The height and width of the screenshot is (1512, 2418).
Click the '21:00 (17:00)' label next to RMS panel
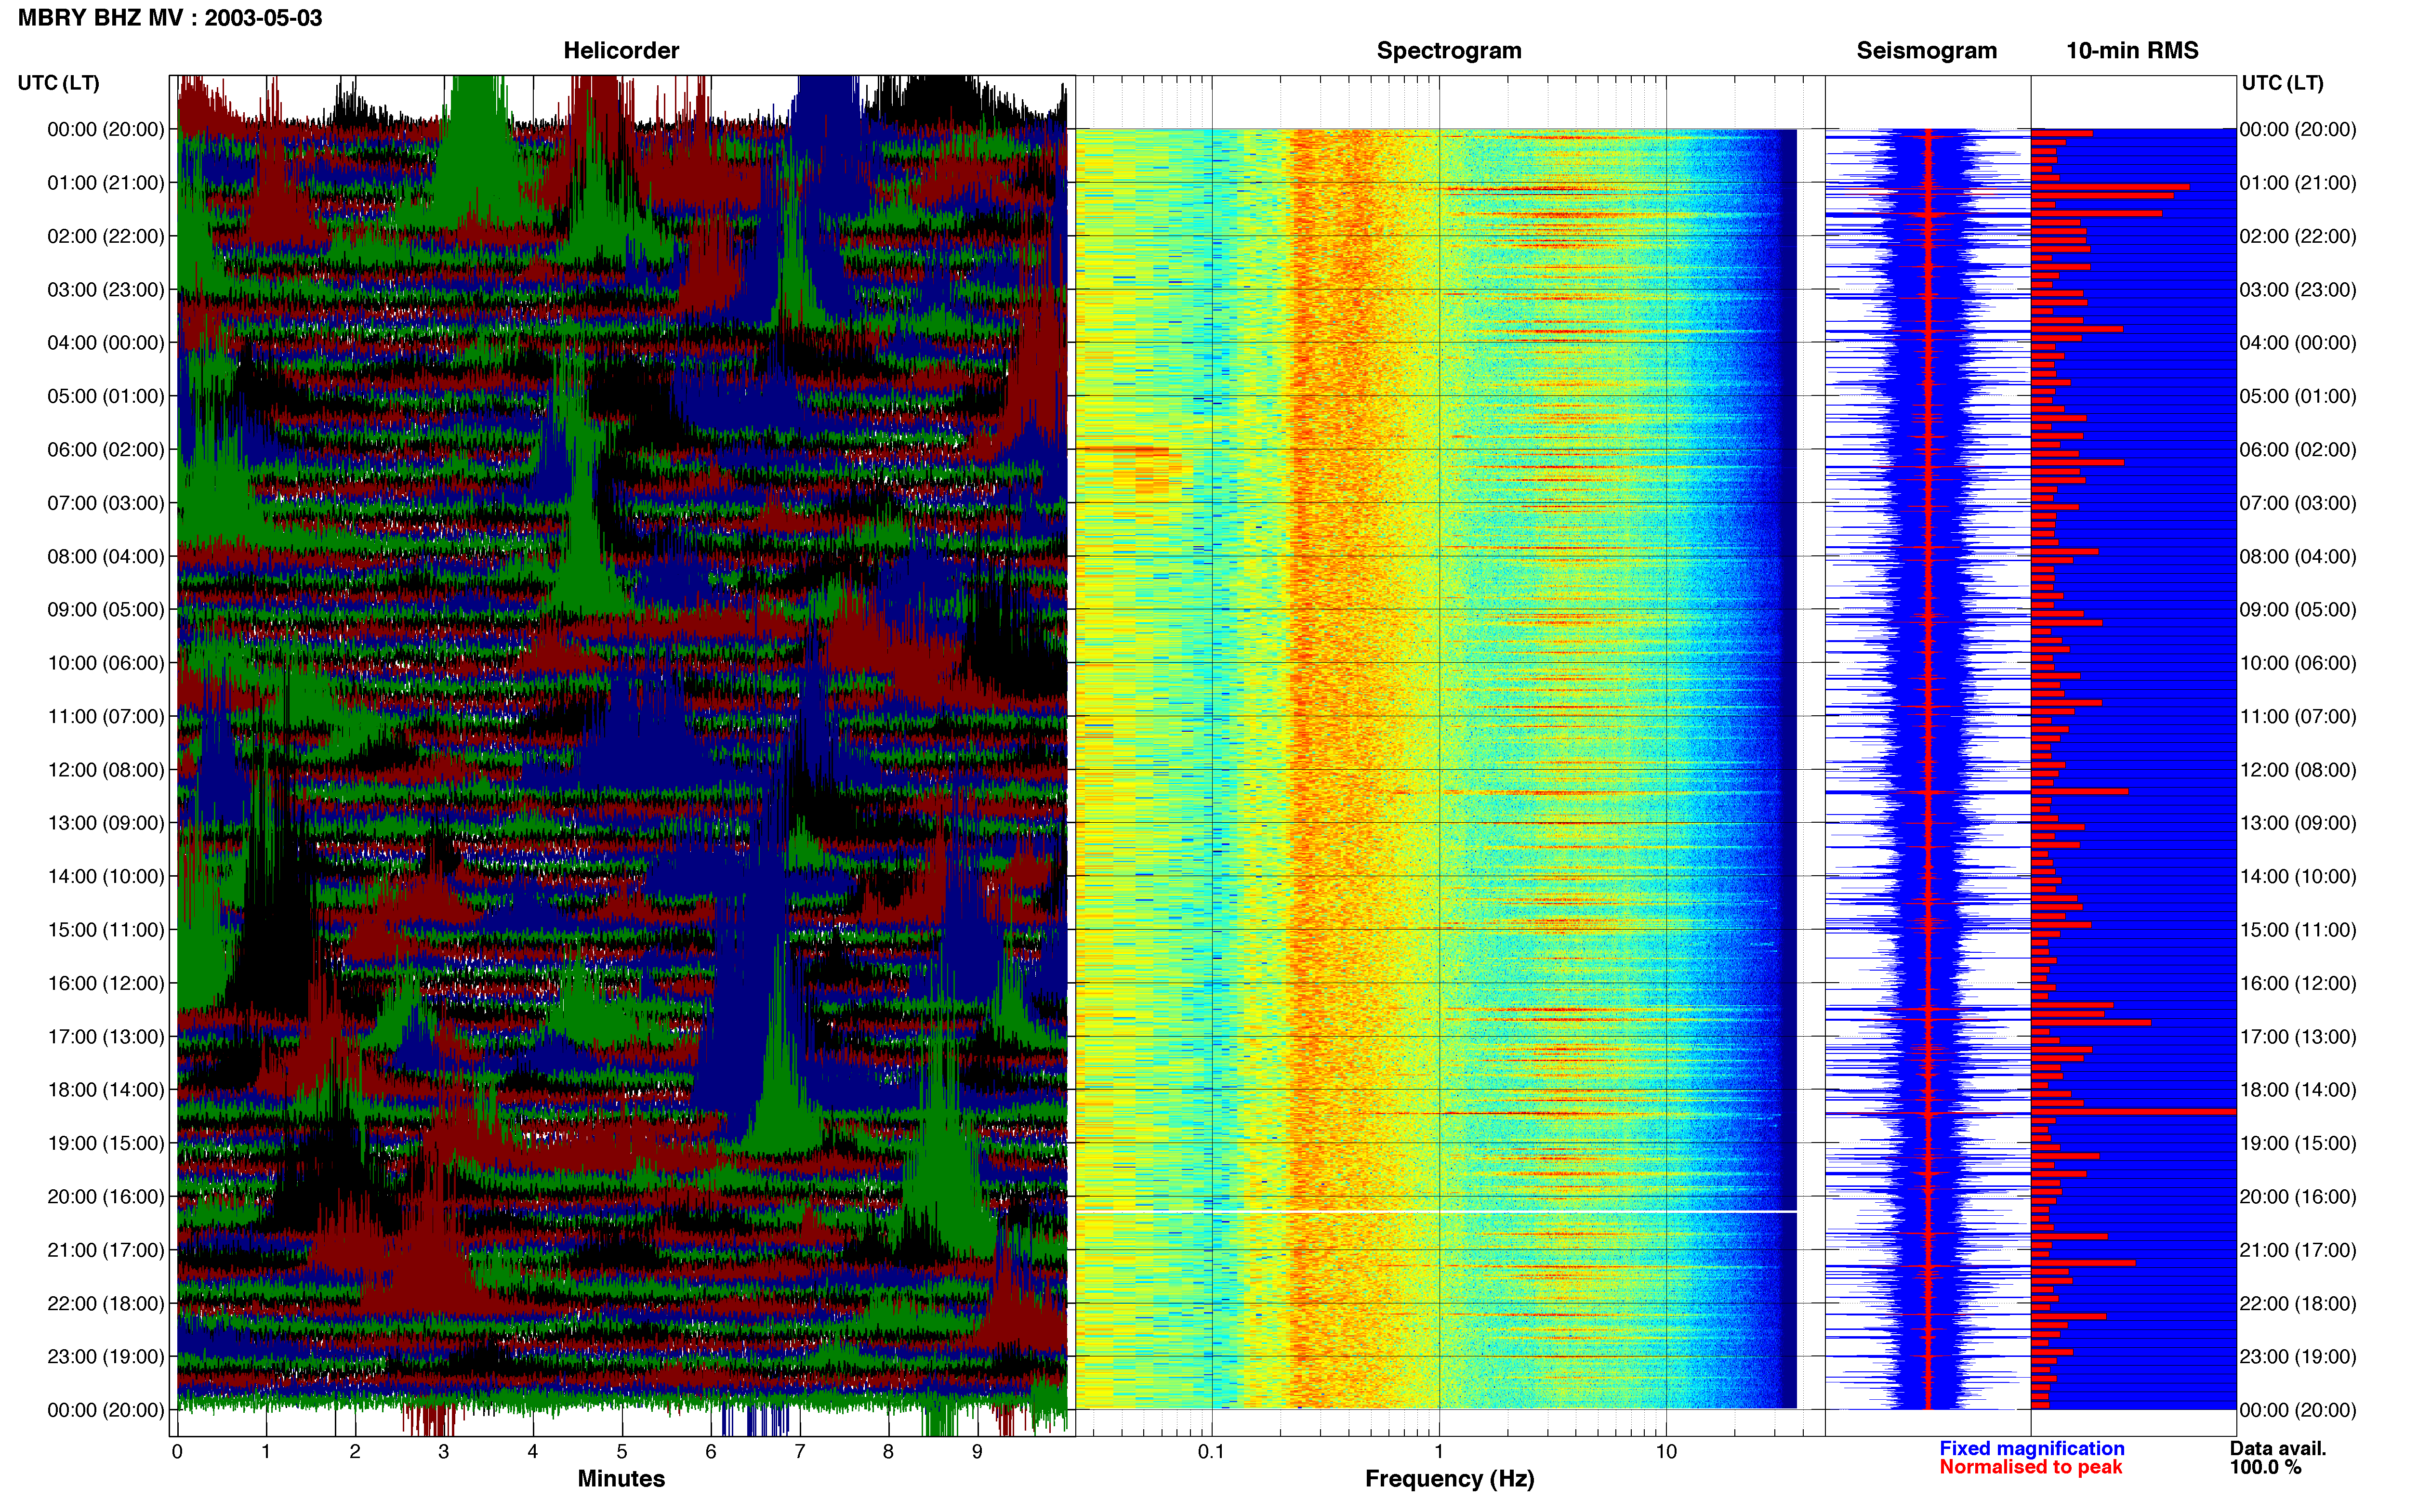(x=2298, y=1250)
